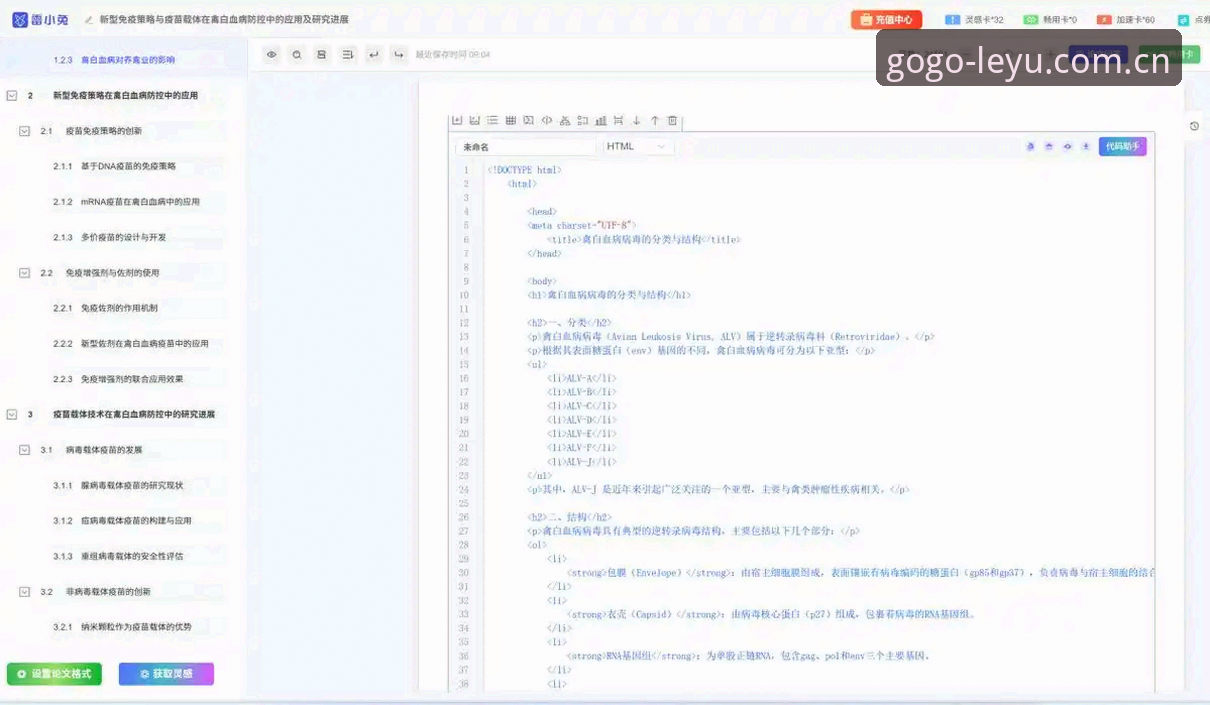Click the code line with 包膜 (Envelope)
The height and width of the screenshot is (705, 1210).
click(x=860, y=573)
